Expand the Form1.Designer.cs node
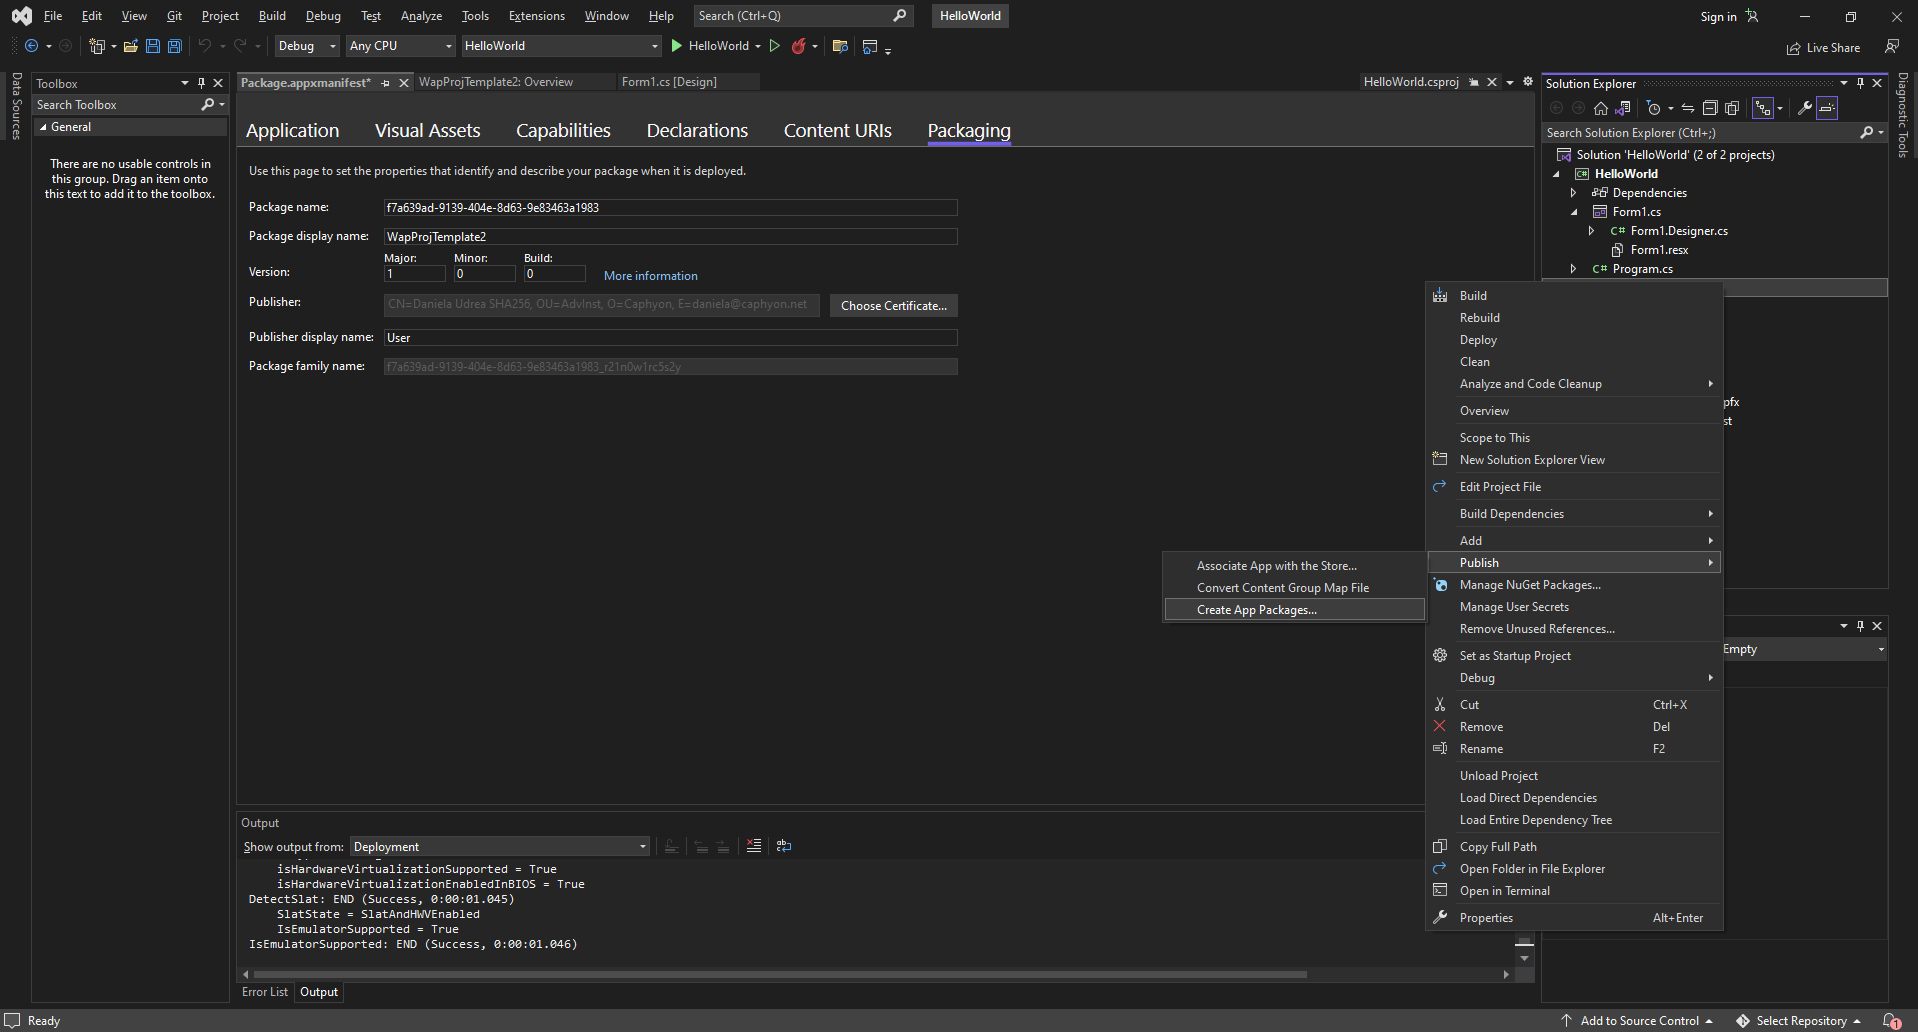 1592,231
